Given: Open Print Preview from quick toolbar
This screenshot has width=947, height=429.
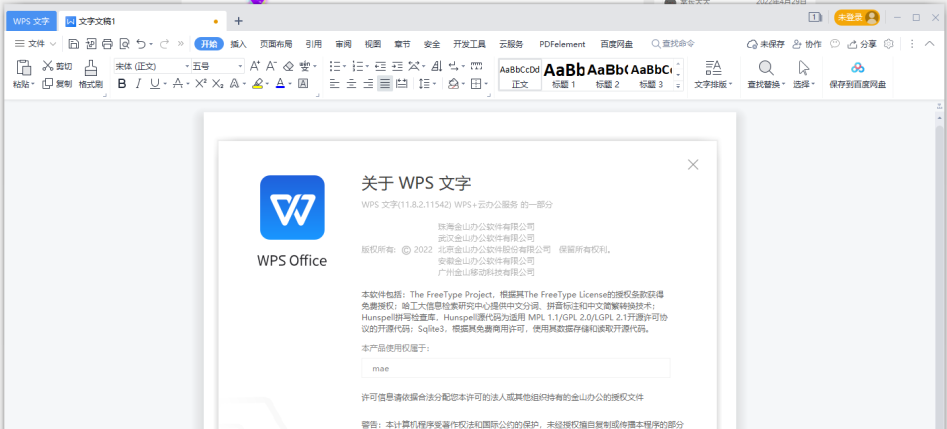Looking at the screenshot, I should [124, 44].
